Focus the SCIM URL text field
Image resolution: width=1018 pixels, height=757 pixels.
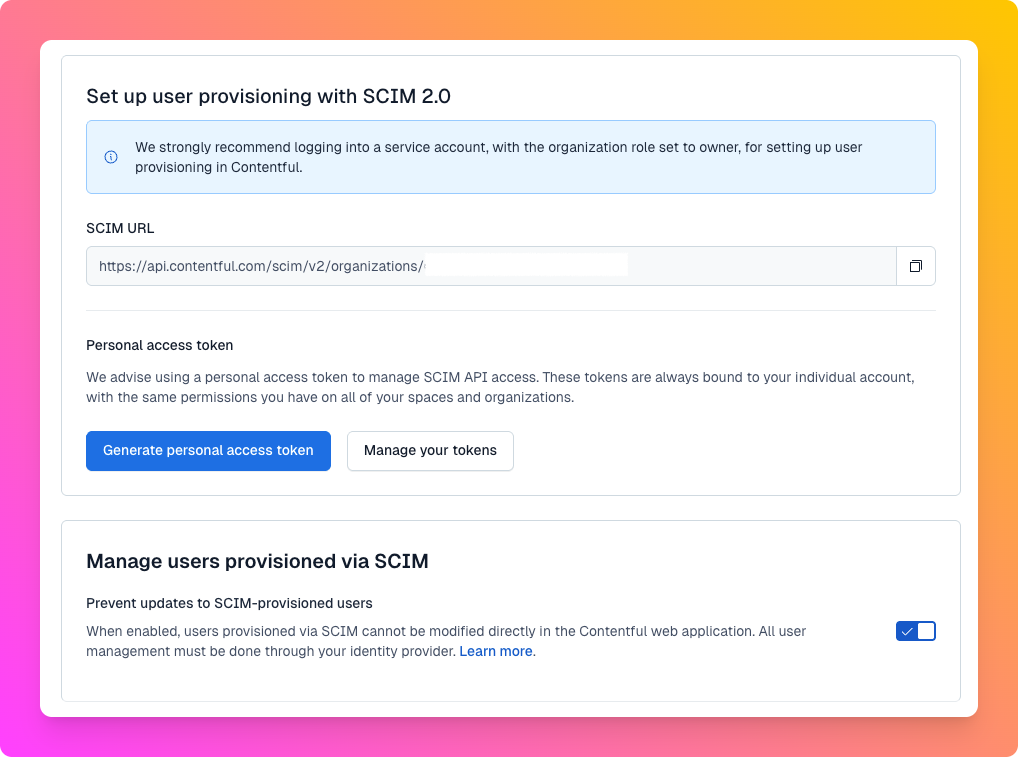click(491, 266)
